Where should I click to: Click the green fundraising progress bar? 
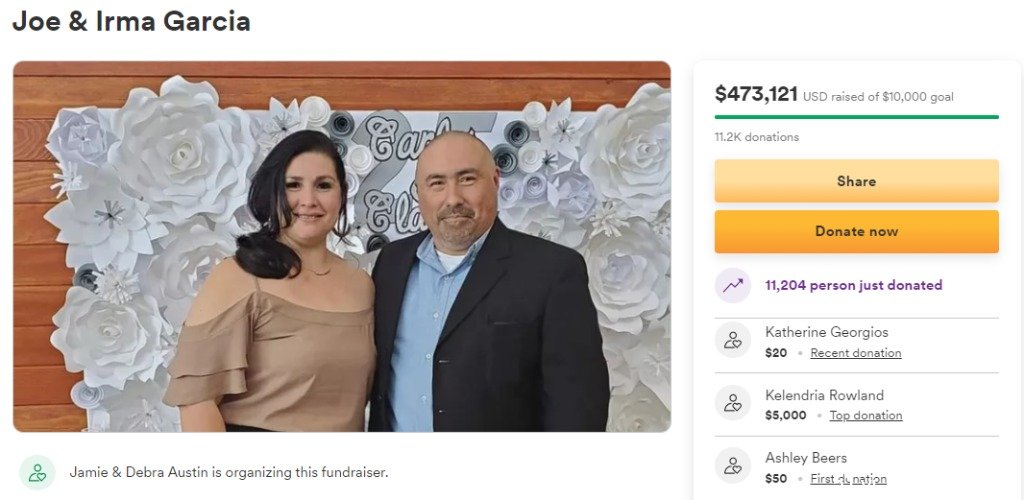(x=856, y=117)
